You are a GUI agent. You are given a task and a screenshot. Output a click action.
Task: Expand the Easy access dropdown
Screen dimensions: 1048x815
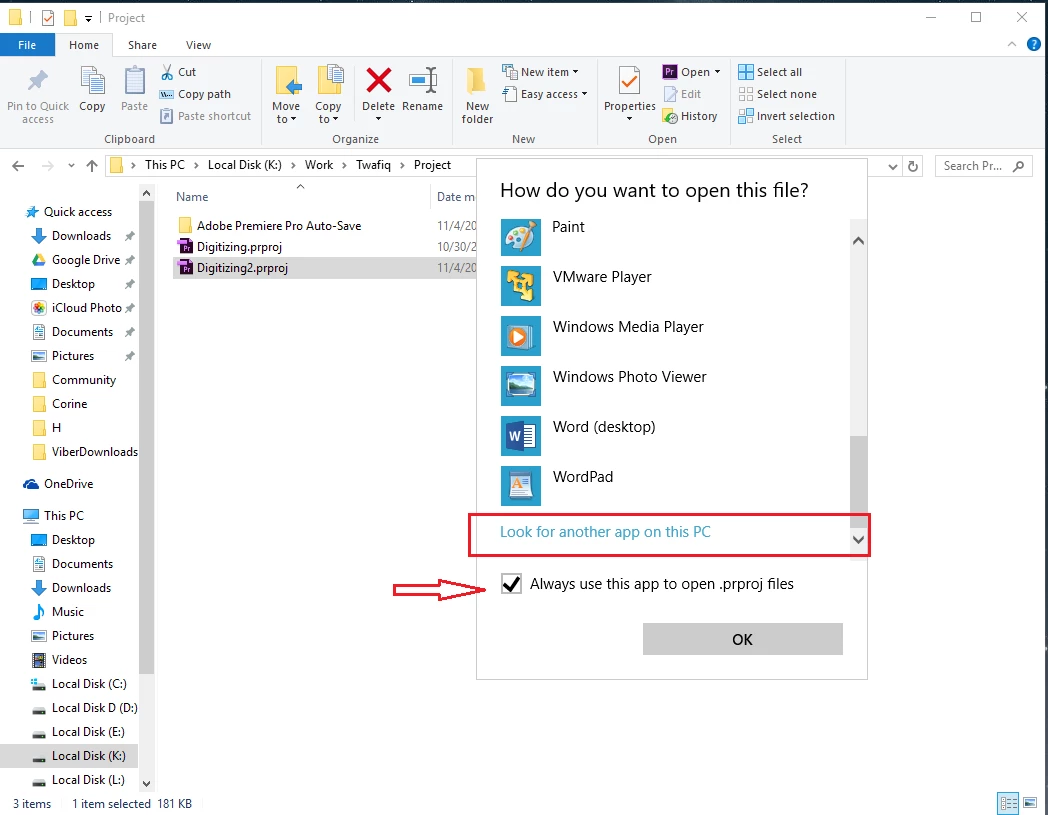coord(584,94)
